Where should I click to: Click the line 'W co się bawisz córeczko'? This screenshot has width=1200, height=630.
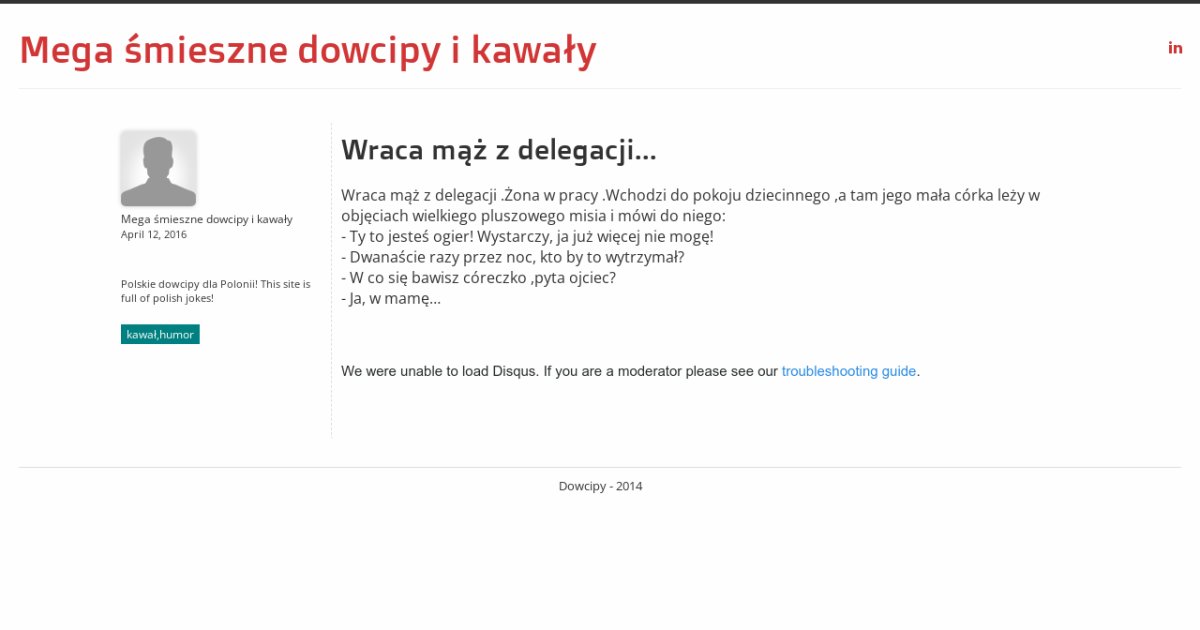(x=478, y=278)
